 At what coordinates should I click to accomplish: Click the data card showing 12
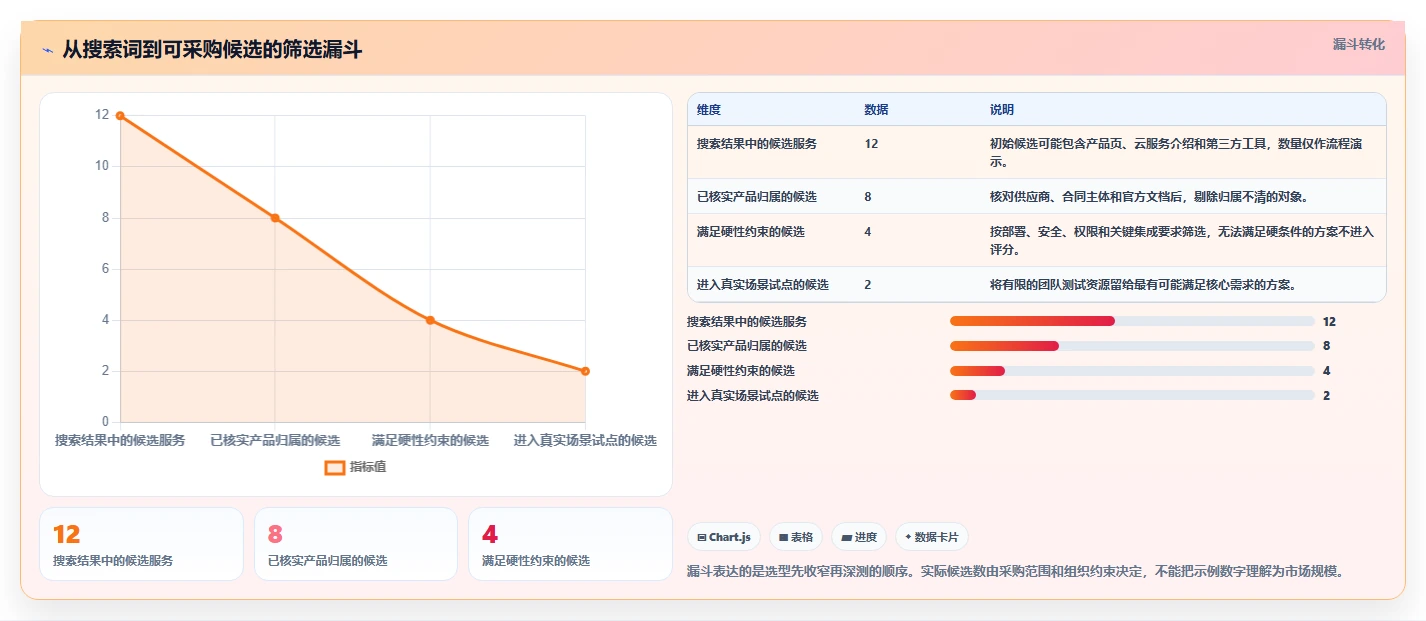[141, 544]
